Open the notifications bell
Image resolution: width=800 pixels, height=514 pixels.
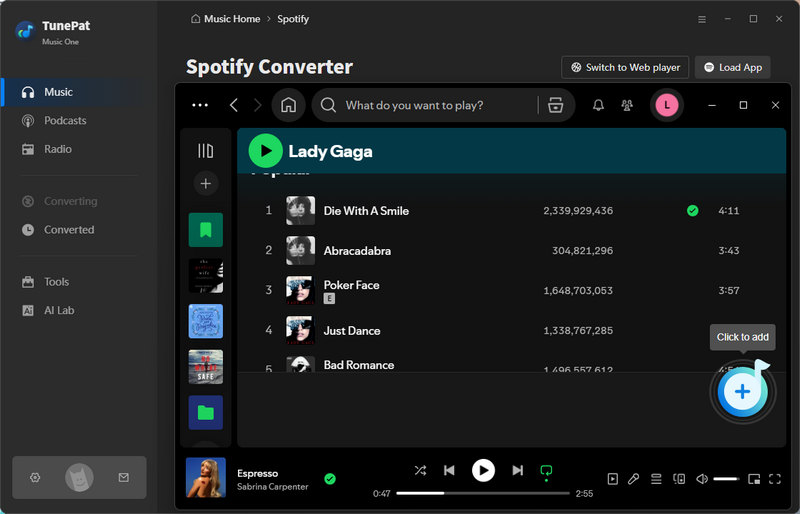point(598,105)
